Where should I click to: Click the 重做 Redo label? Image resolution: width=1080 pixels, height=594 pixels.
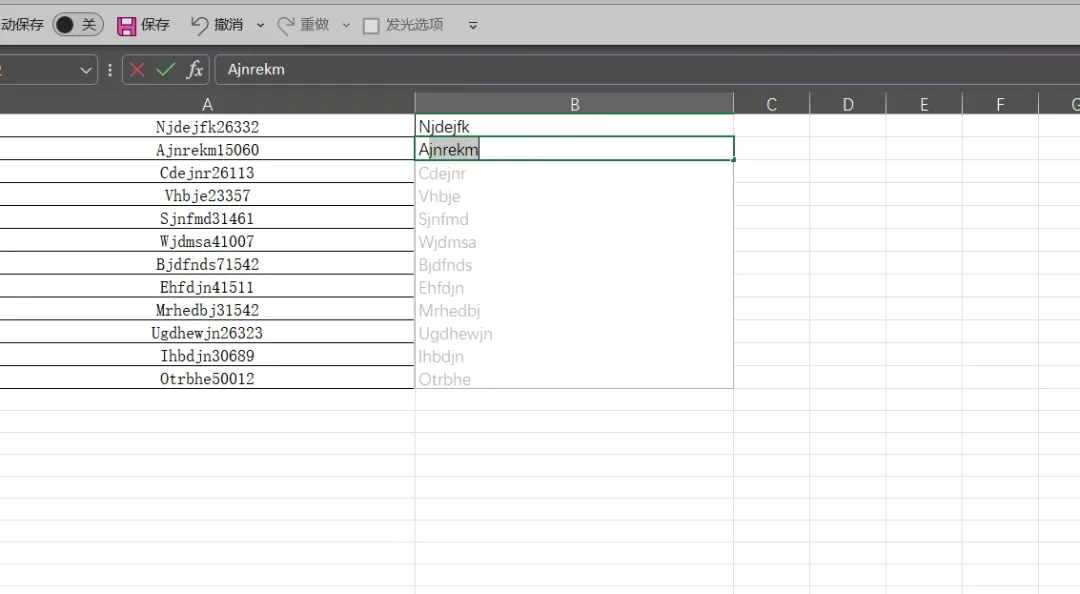click(315, 25)
